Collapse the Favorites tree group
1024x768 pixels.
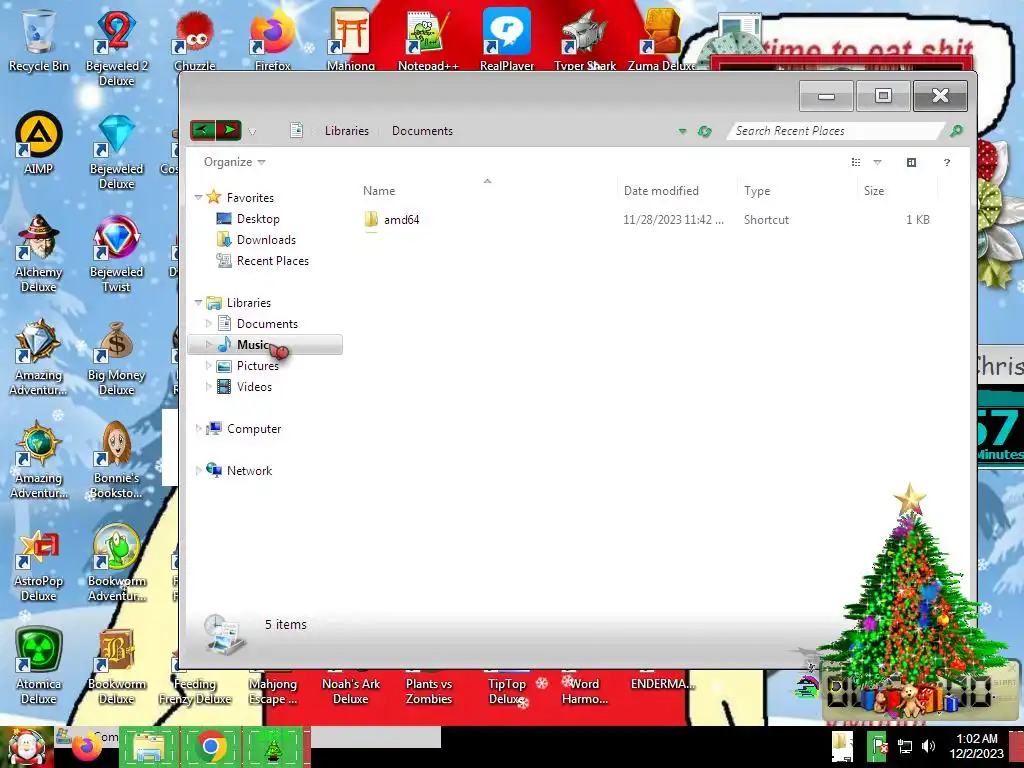[199, 197]
